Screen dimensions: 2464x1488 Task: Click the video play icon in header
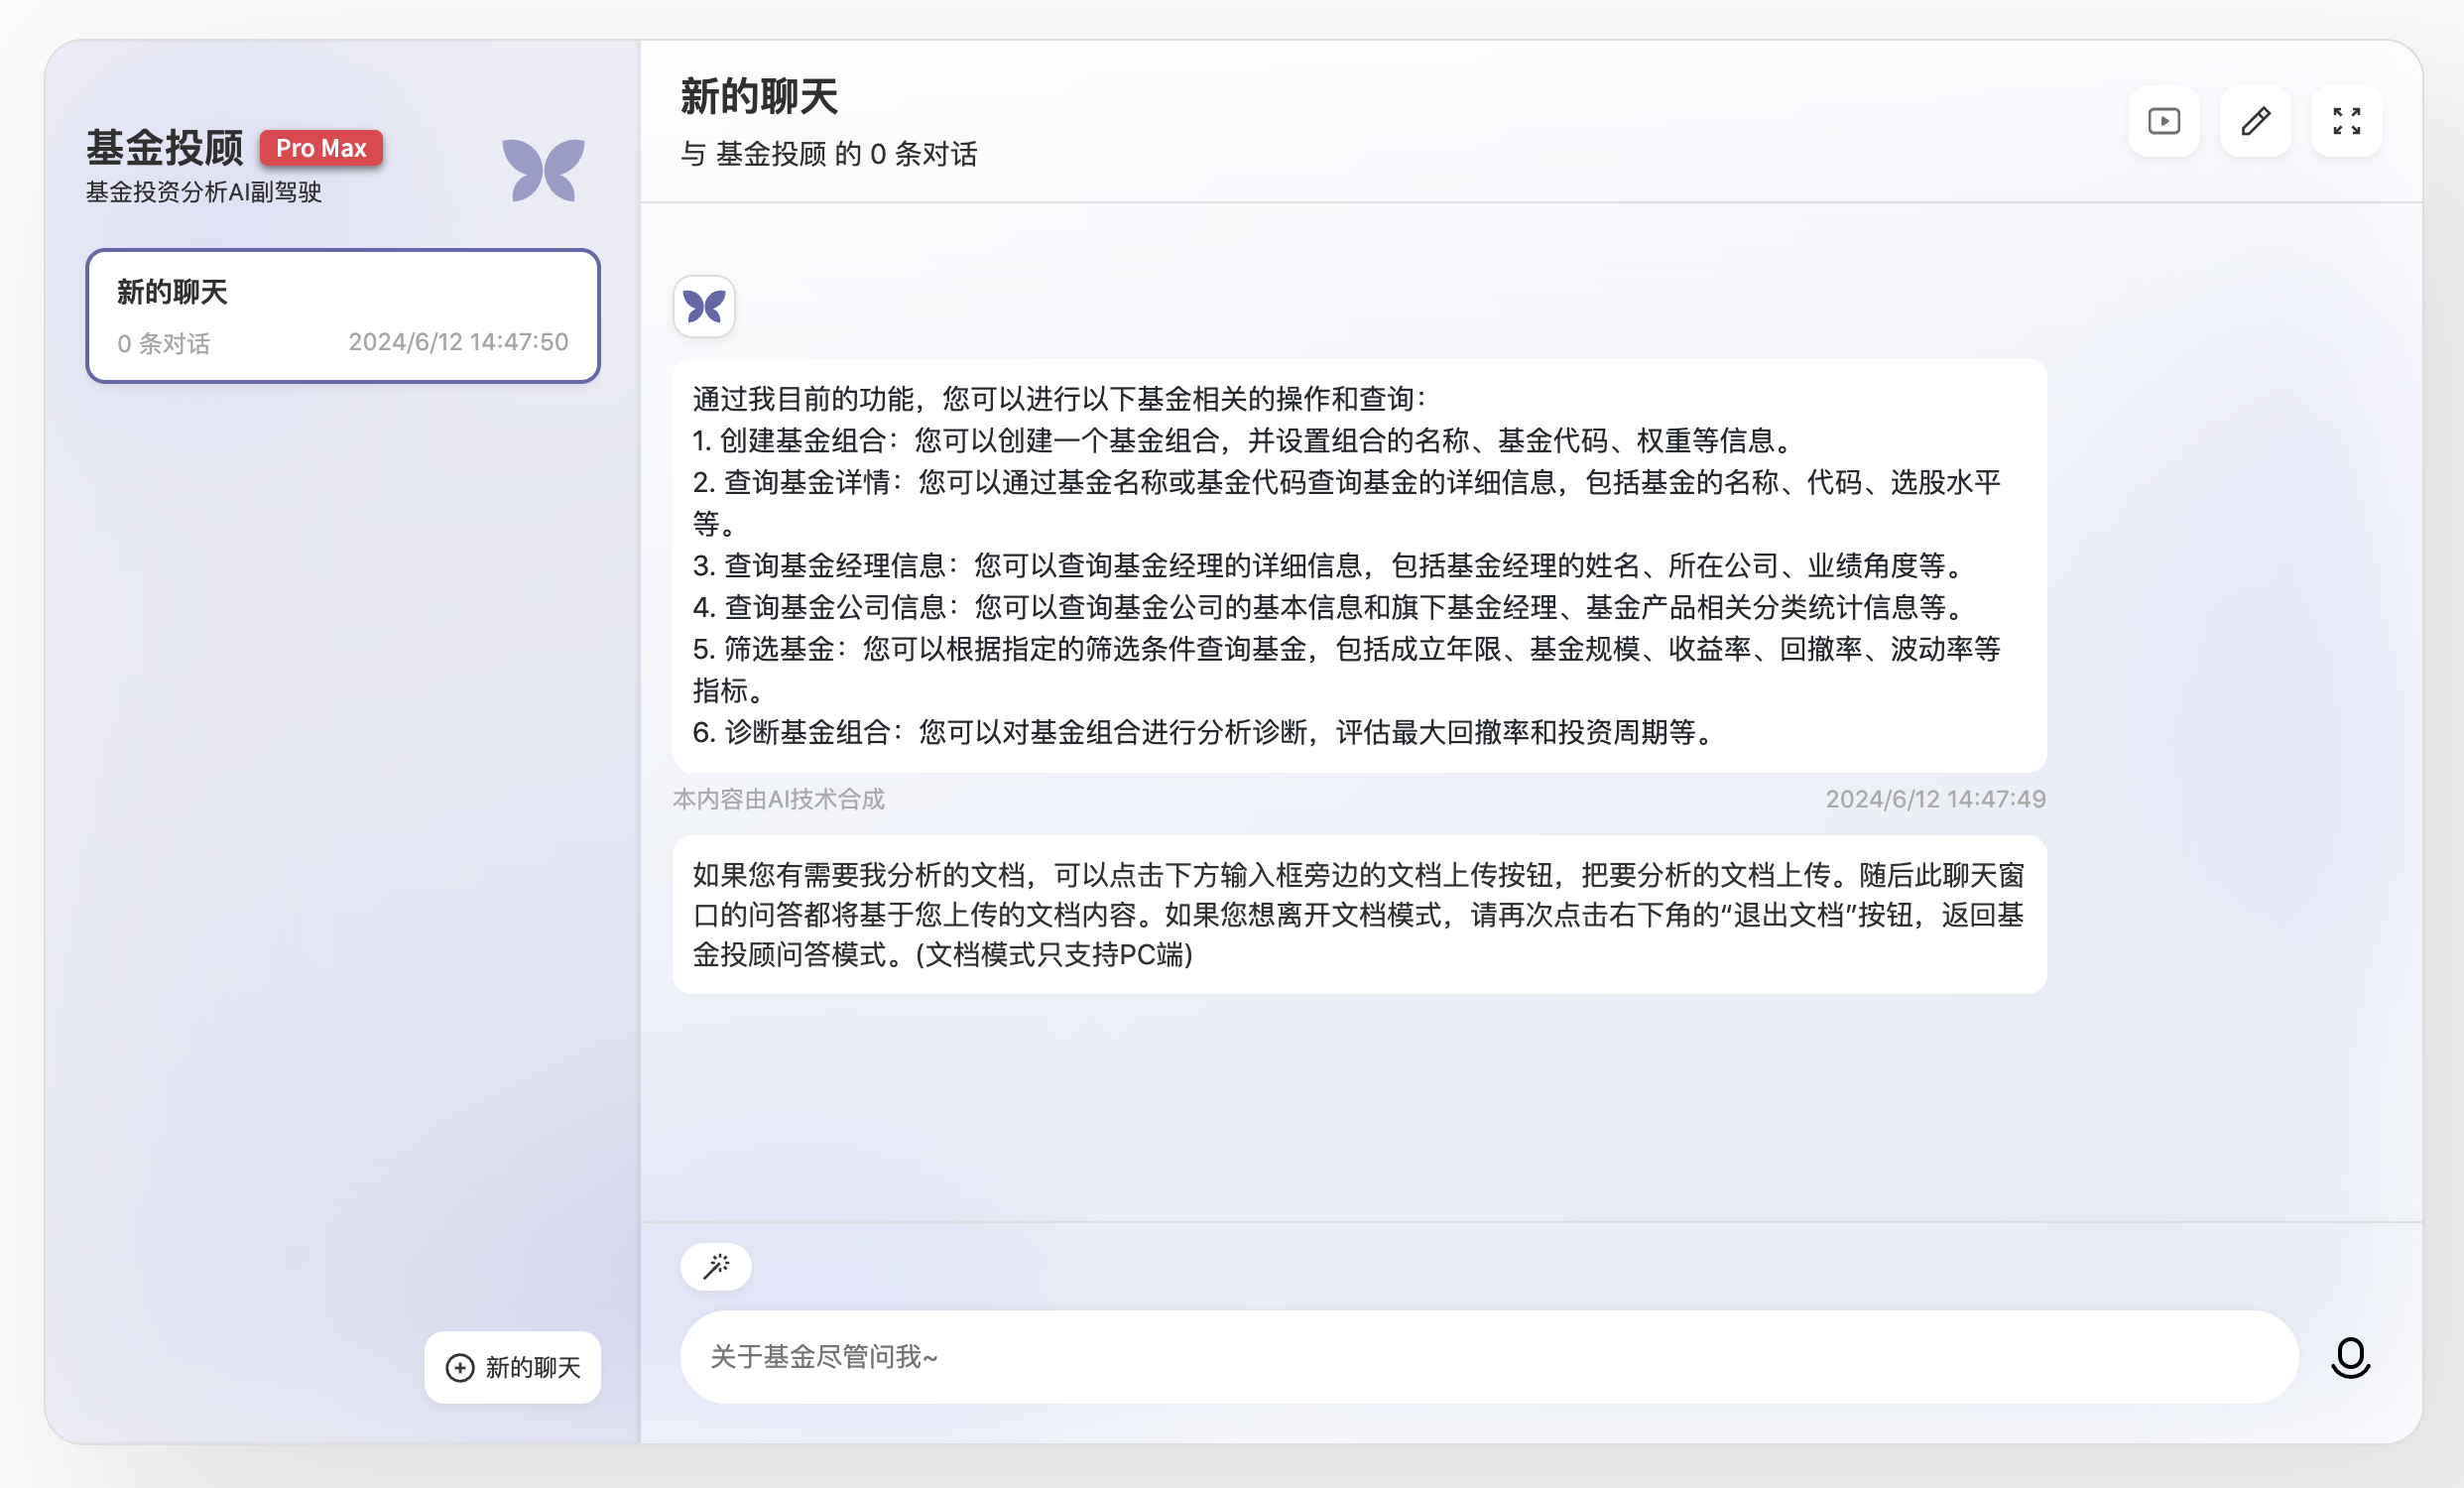click(x=2163, y=121)
